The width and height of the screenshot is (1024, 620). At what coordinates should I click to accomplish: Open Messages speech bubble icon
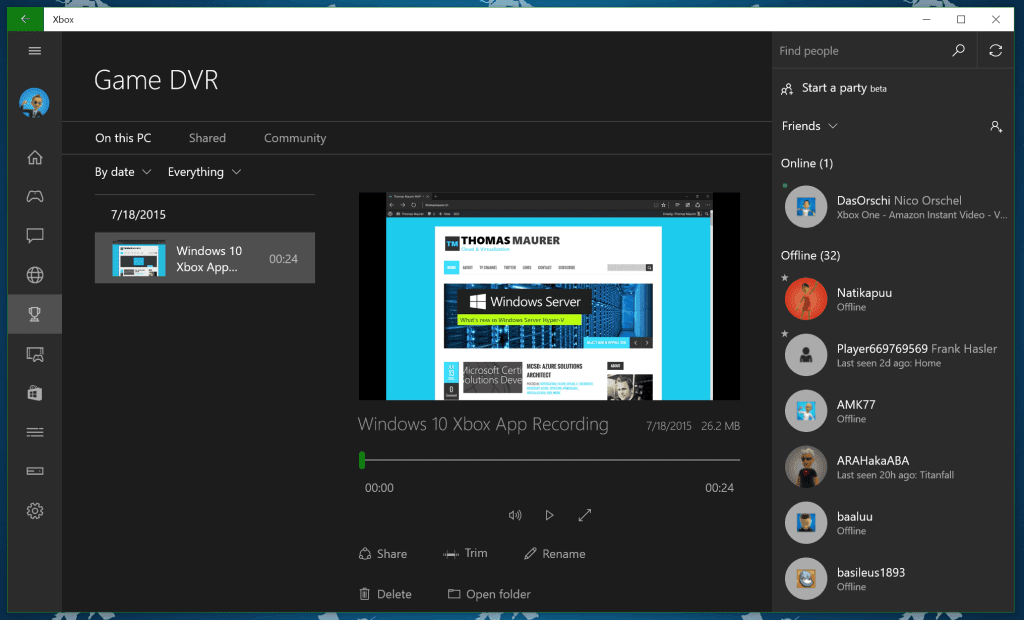coord(35,235)
